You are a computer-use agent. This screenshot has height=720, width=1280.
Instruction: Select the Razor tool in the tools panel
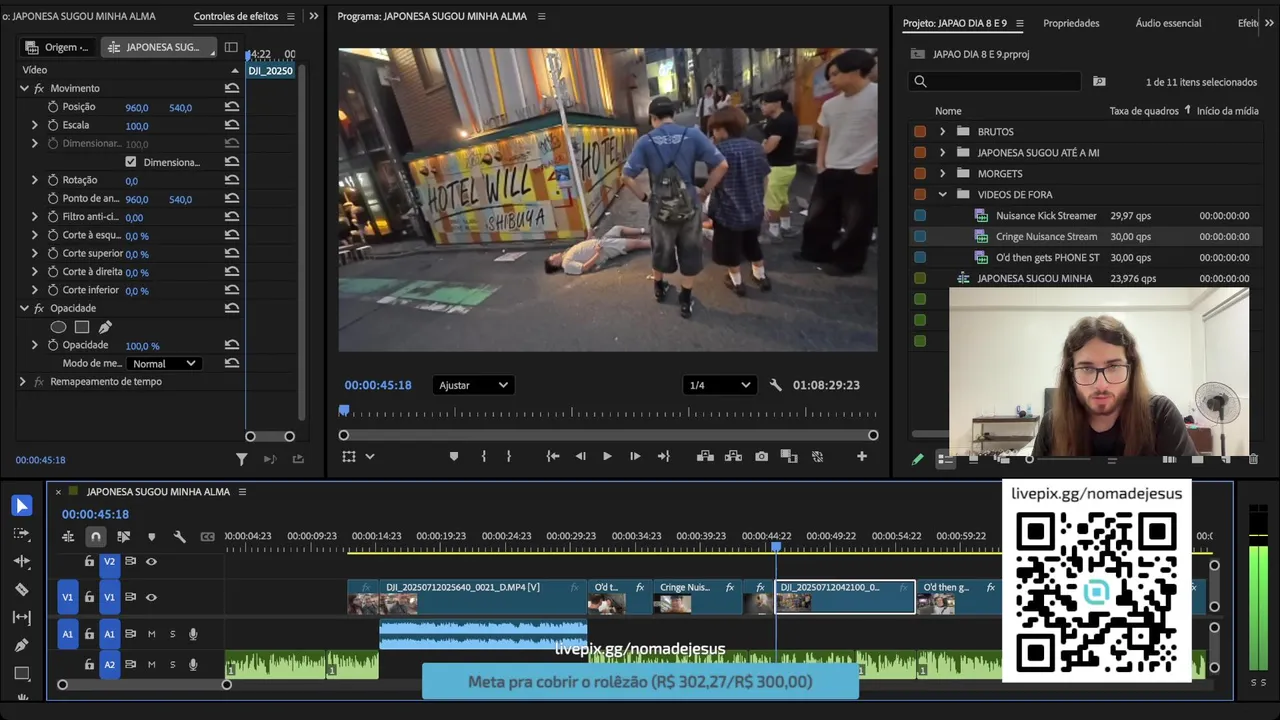21,590
